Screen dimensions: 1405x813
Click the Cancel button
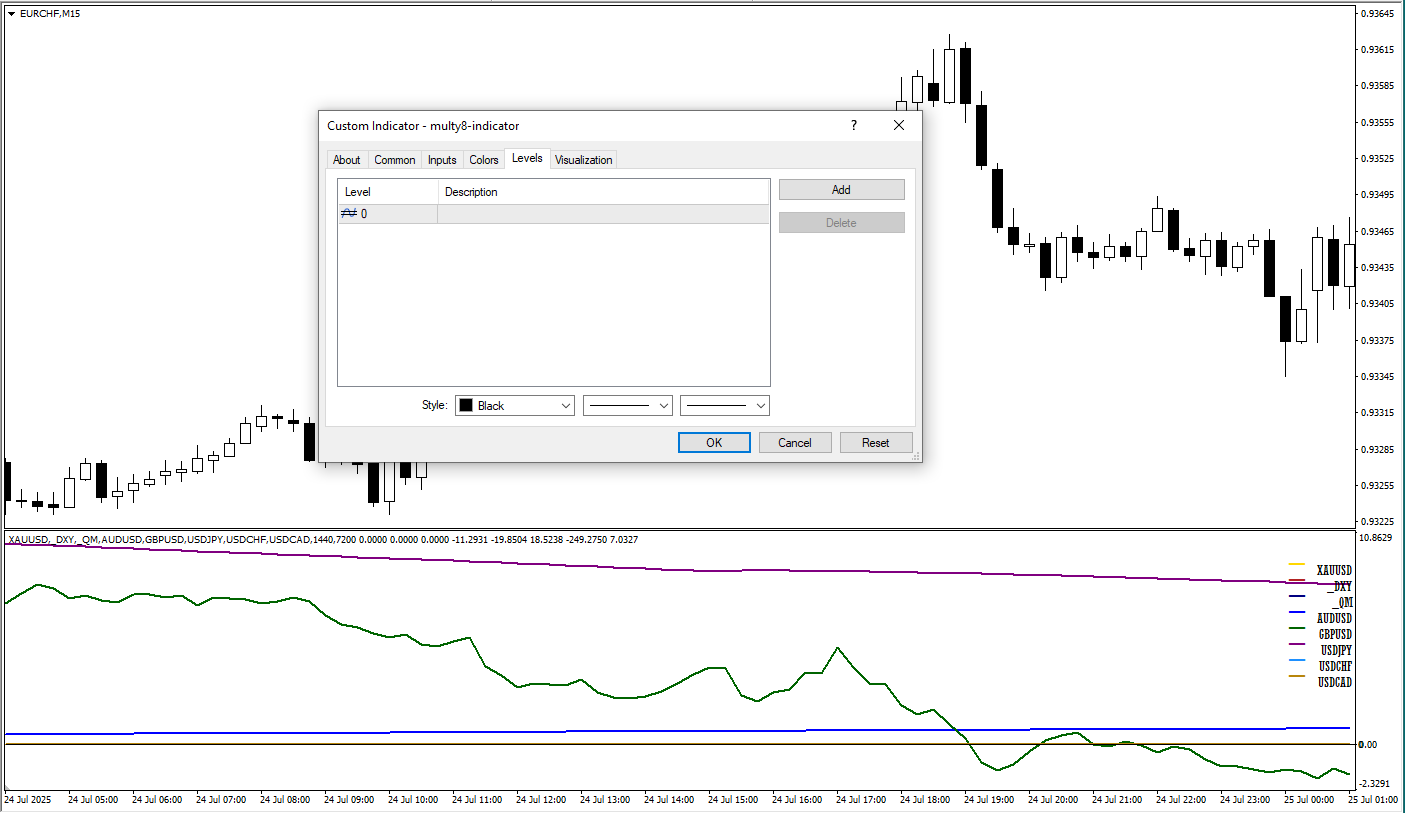click(794, 443)
